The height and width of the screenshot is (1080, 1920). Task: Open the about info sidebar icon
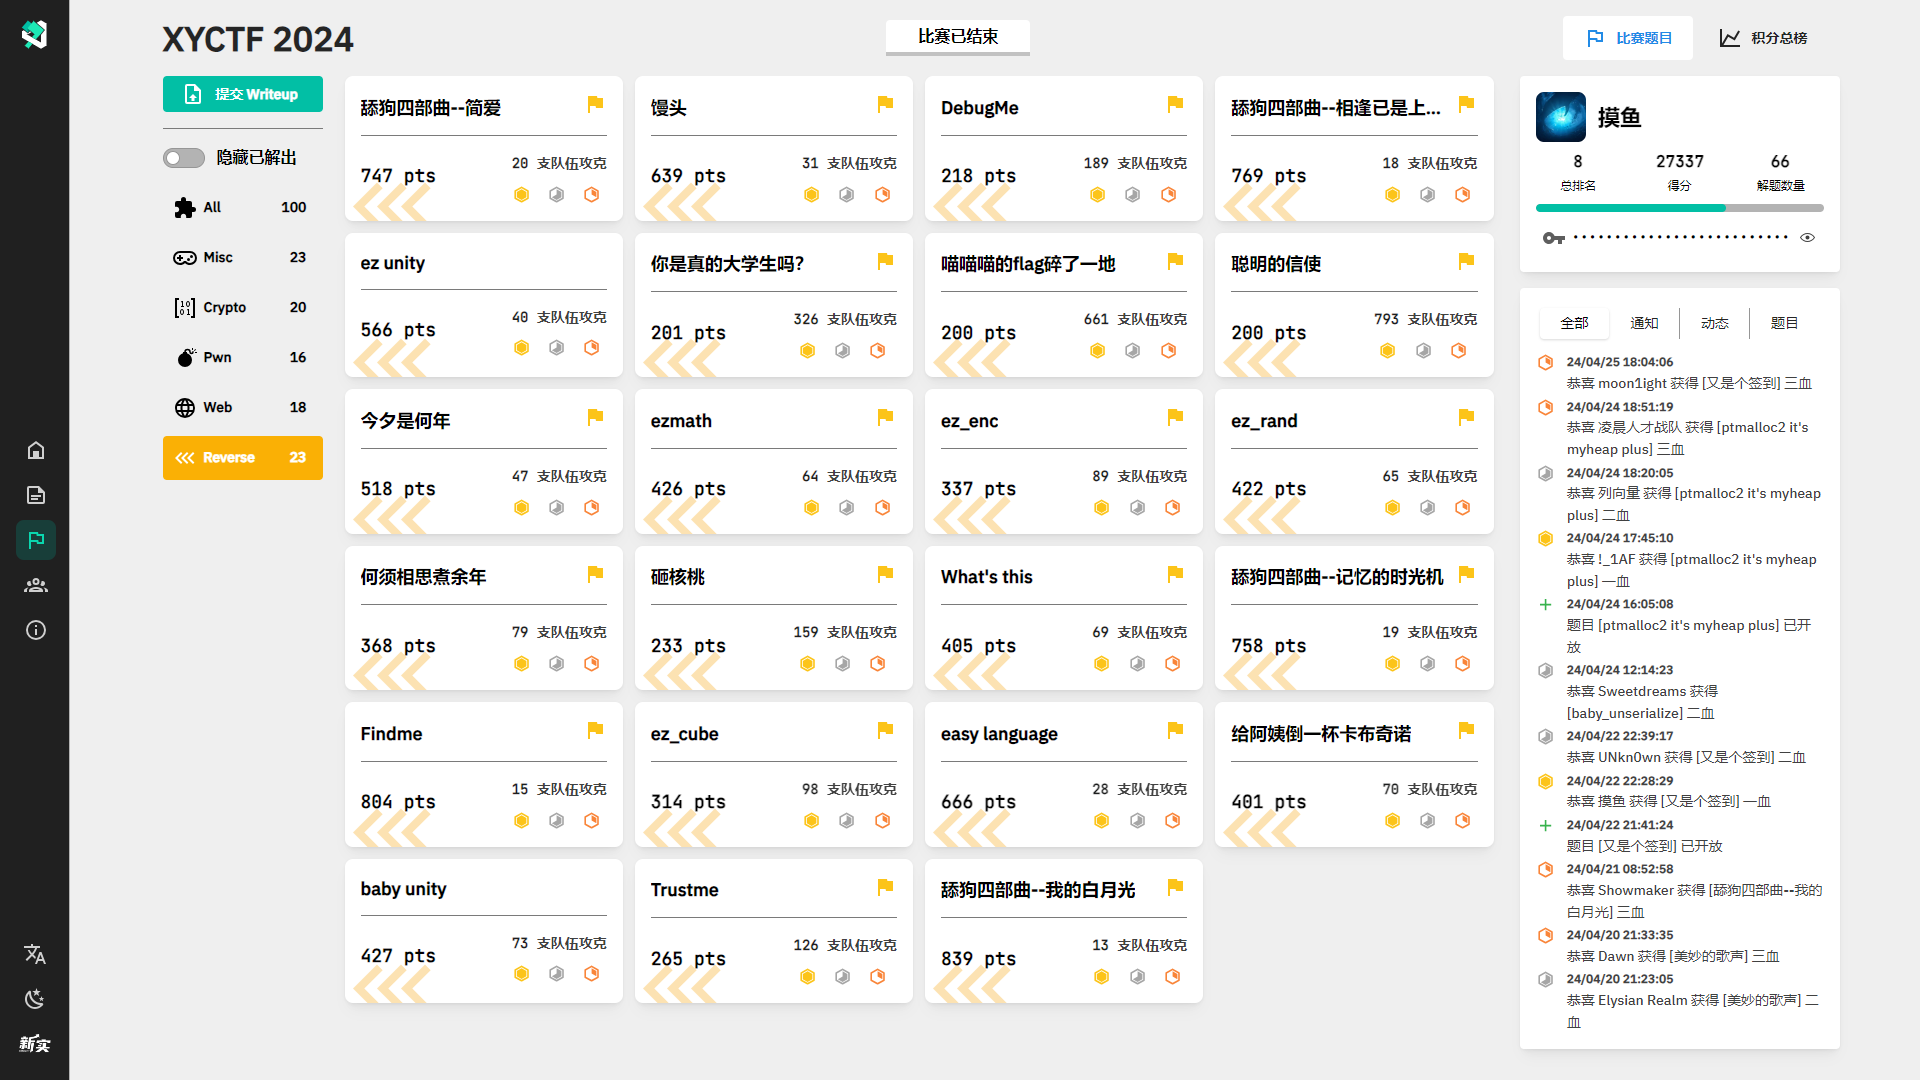(36, 630)
